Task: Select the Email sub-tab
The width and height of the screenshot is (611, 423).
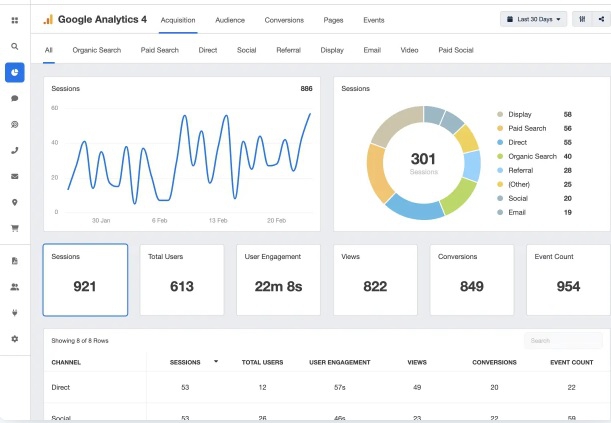Action: (x=372, y=50)
